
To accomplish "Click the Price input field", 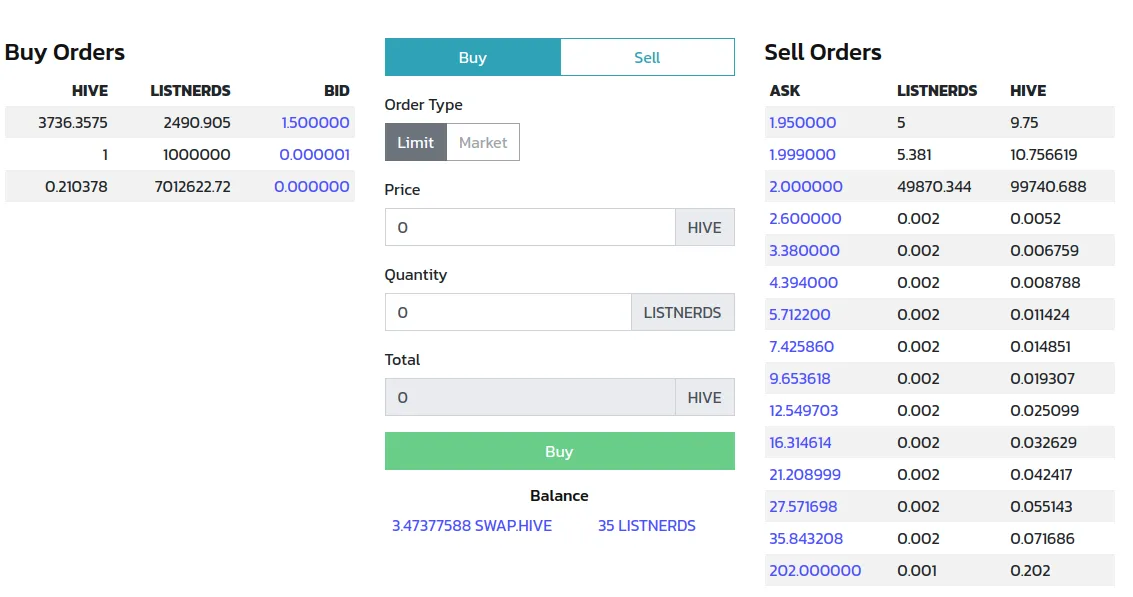I will pyautogui.click(x=530, y=227).
